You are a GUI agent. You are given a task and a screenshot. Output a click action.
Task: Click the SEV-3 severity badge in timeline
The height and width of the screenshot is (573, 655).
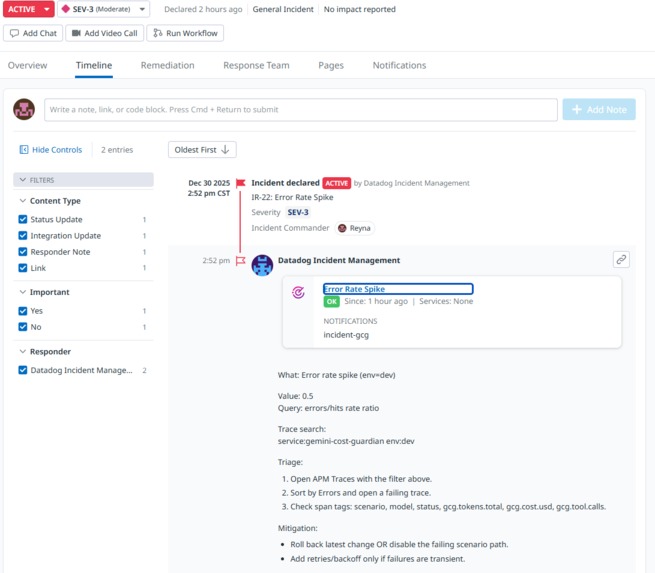tap(298, 212)
